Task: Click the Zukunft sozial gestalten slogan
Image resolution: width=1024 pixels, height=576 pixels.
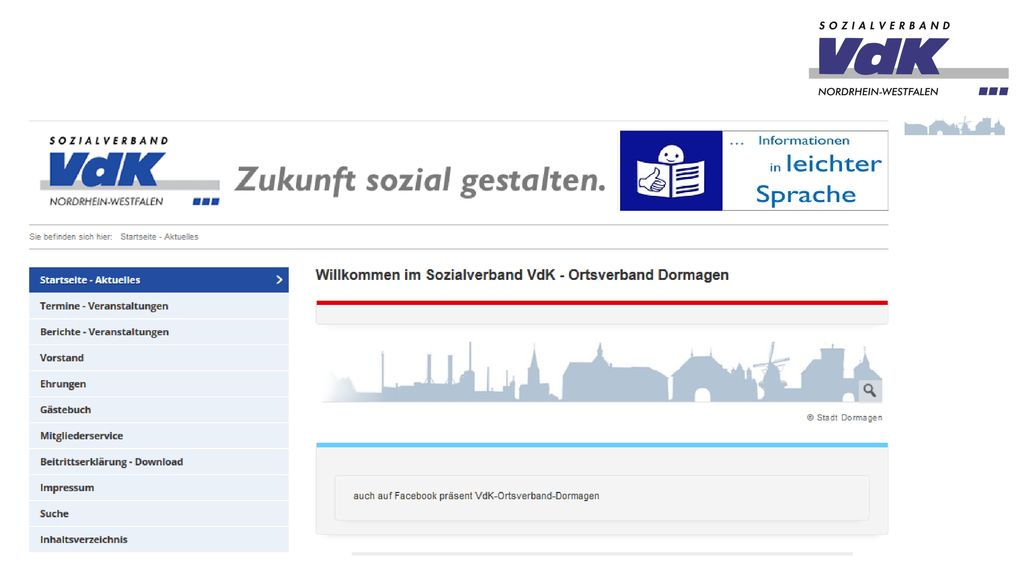Action: tap(421, 180)
